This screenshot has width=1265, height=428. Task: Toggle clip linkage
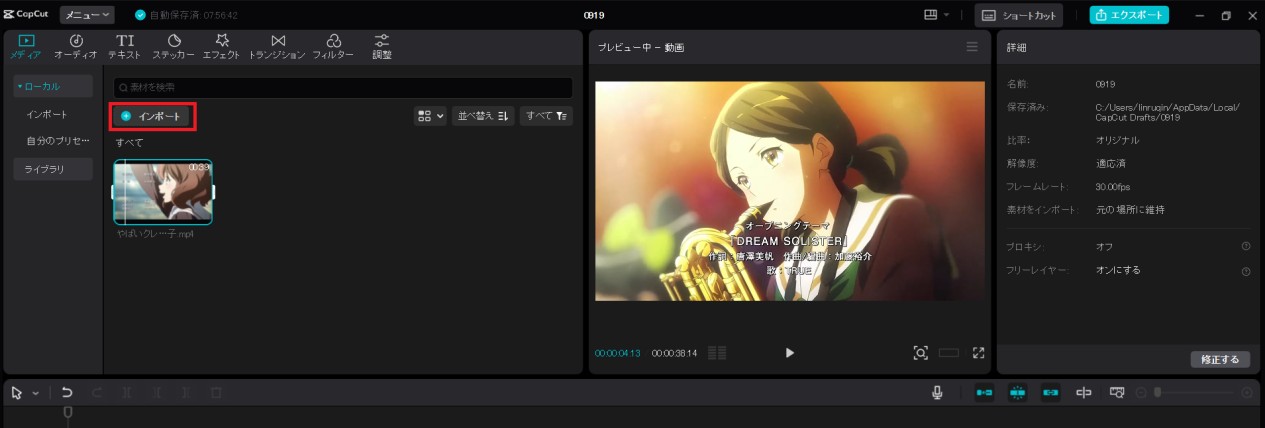[1051, 393]
